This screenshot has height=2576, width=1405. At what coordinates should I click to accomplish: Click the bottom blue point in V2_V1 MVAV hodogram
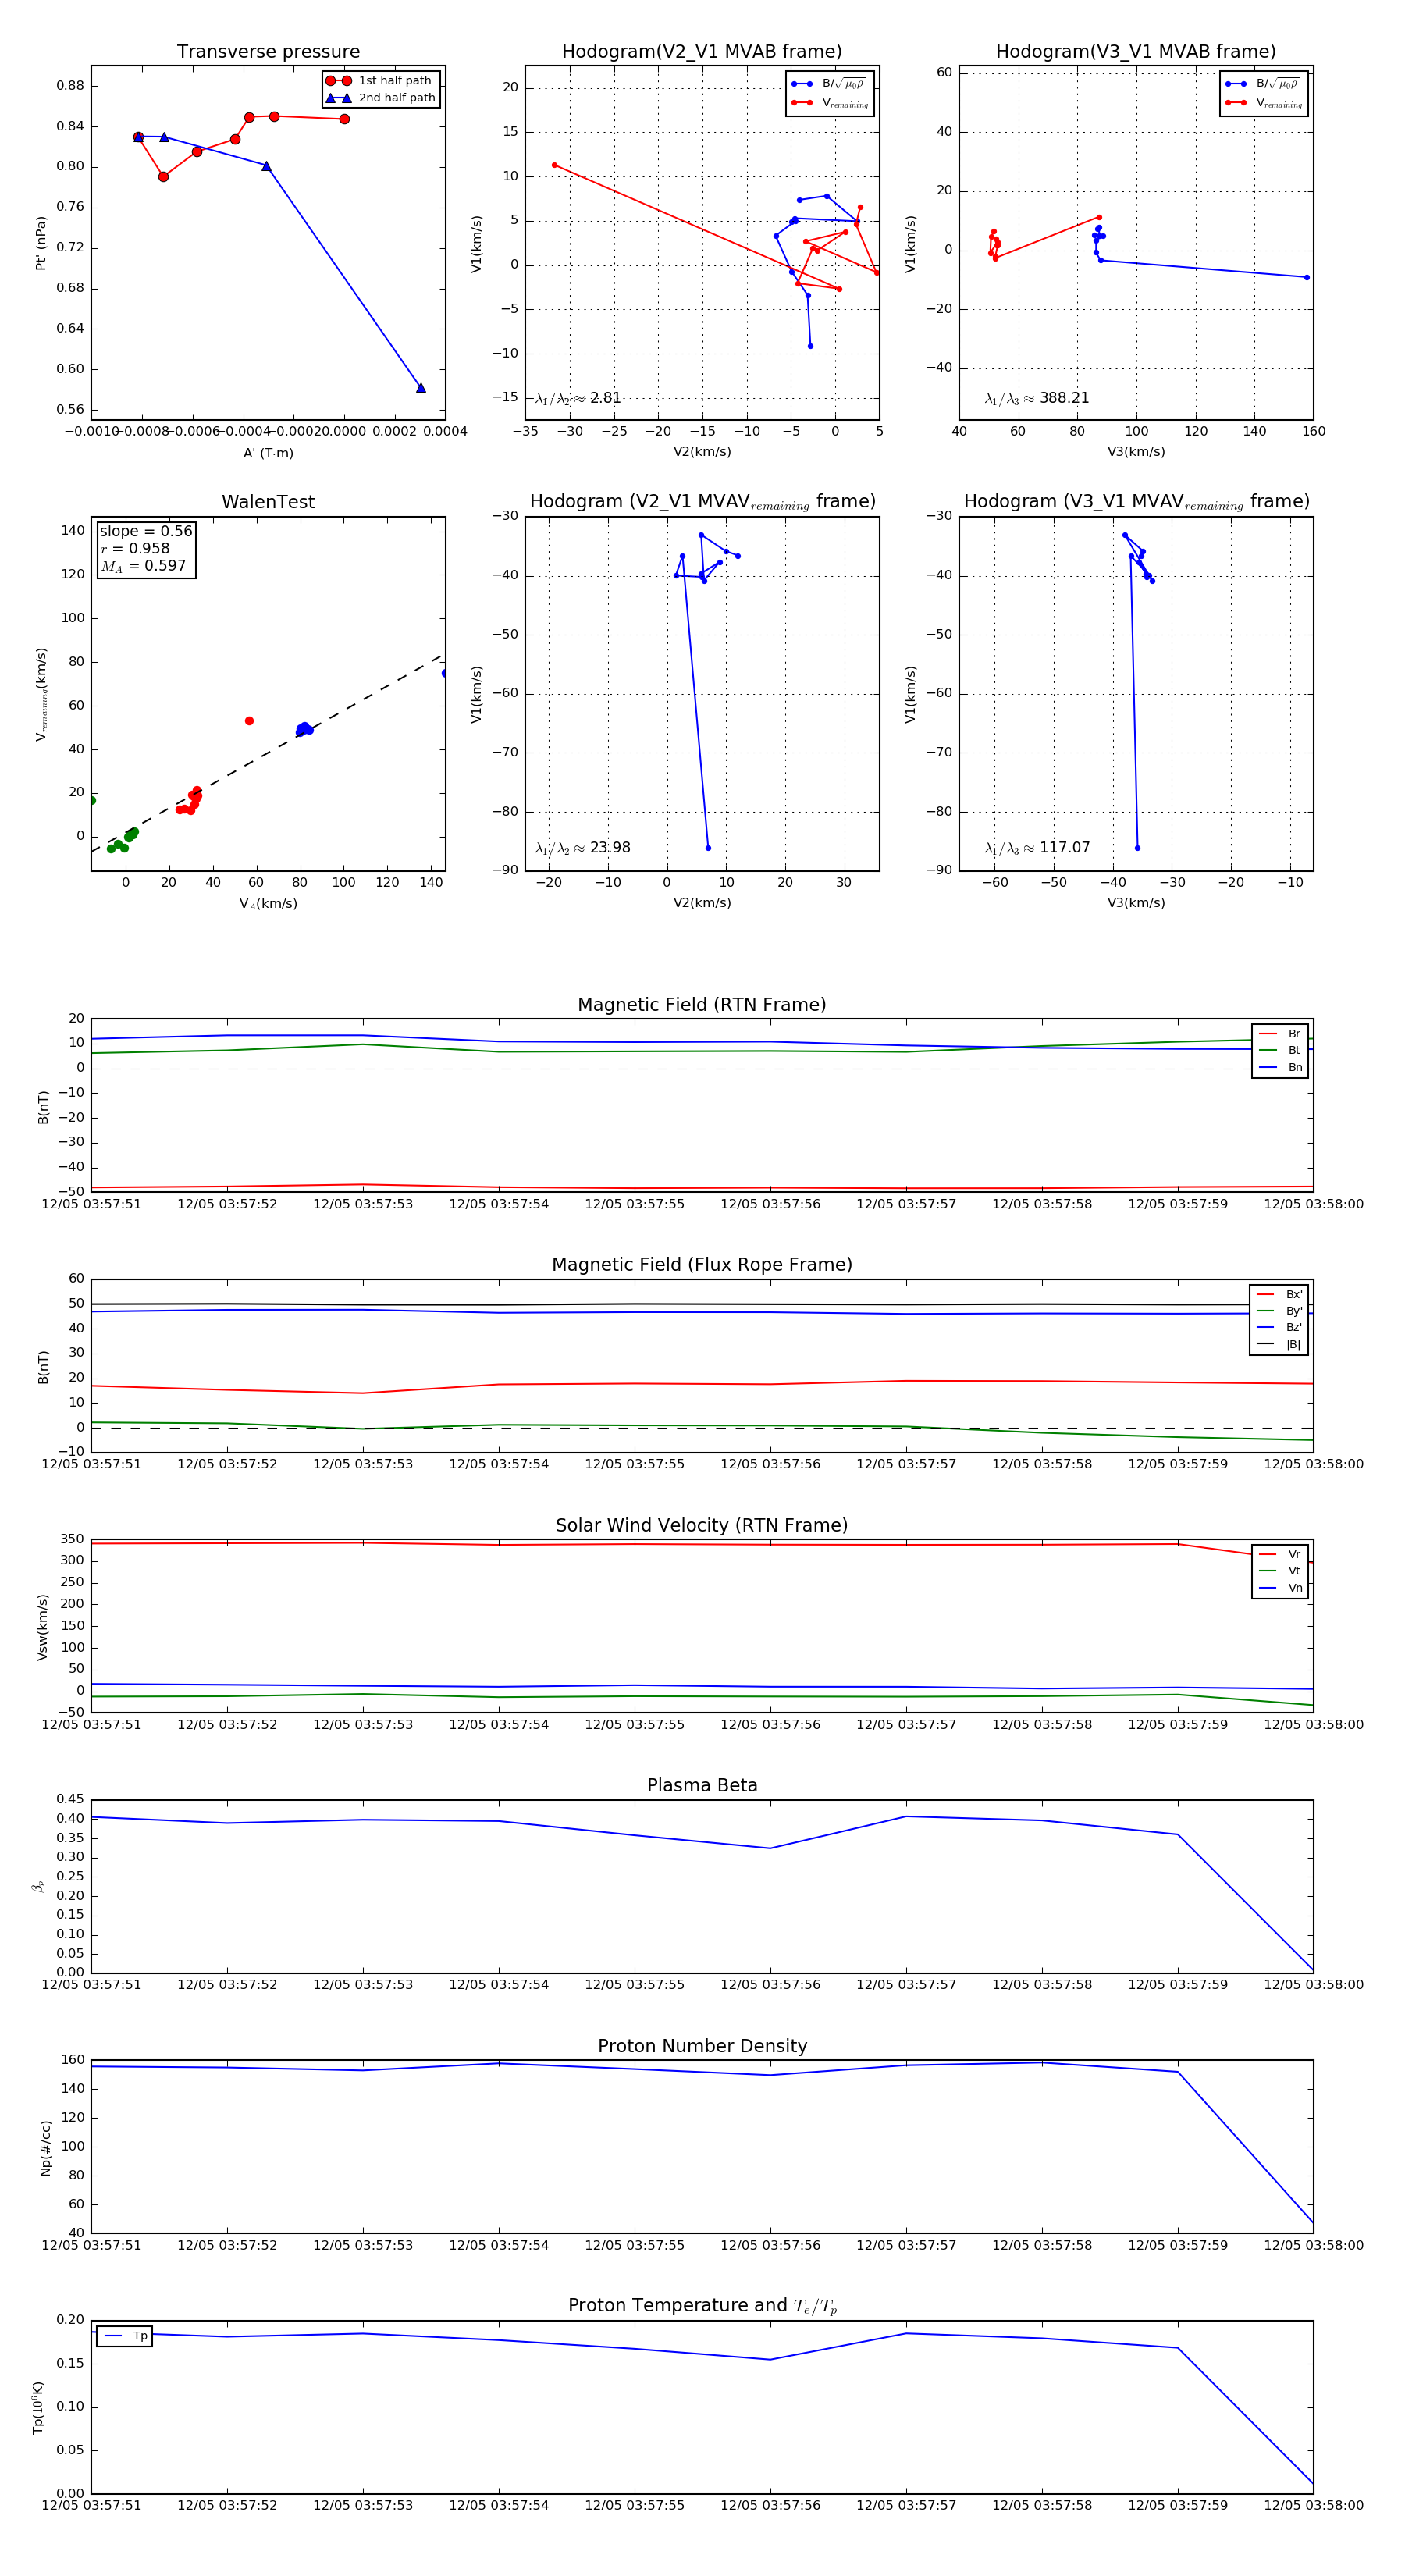pos(708,848)
